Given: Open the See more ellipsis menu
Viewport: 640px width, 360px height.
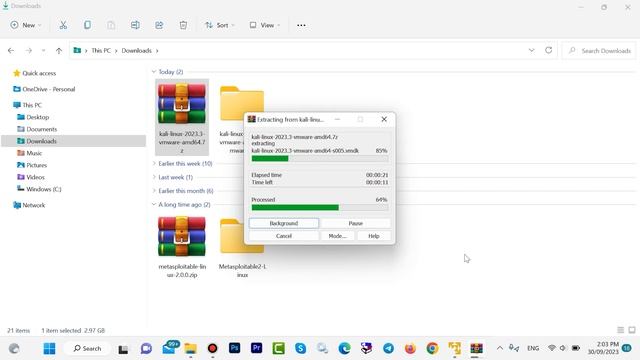Looking at the screenshot, I should point(301,25).
